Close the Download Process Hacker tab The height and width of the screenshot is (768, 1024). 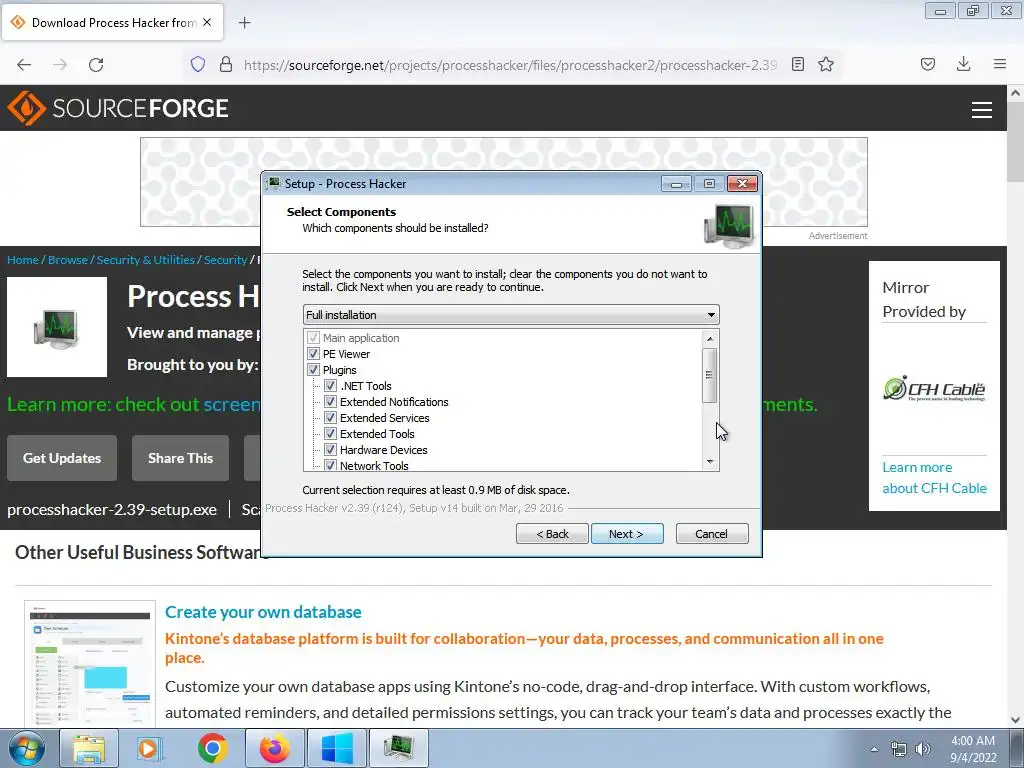[207, 22]
